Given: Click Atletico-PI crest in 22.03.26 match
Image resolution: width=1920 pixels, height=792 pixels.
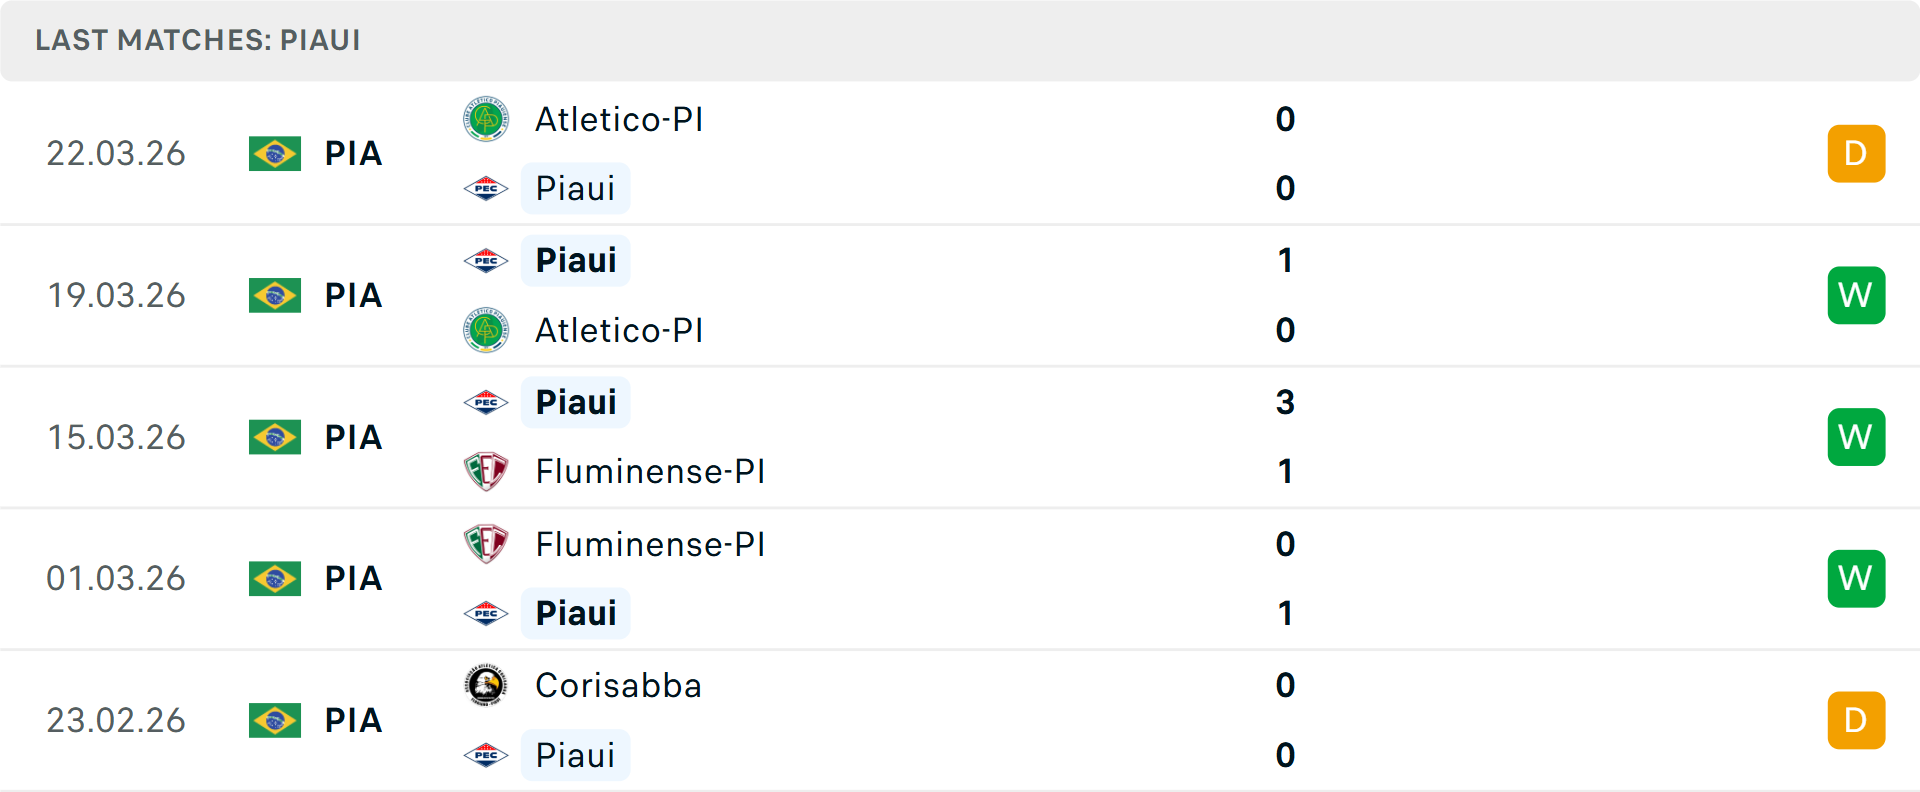Looking at the screenshot, I should pyautogui.click(x=486, y=119).
